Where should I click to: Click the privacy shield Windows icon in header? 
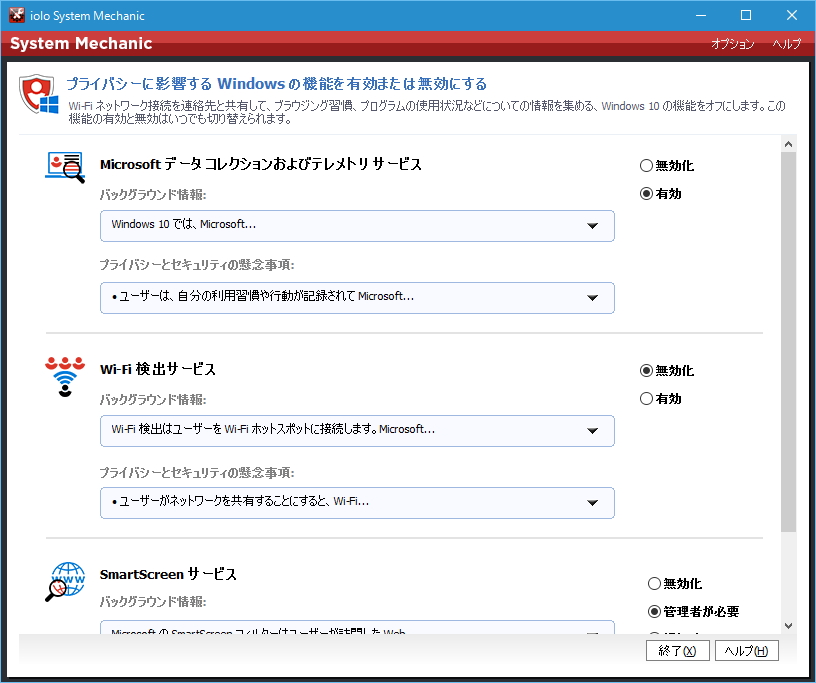click(39, 94)
